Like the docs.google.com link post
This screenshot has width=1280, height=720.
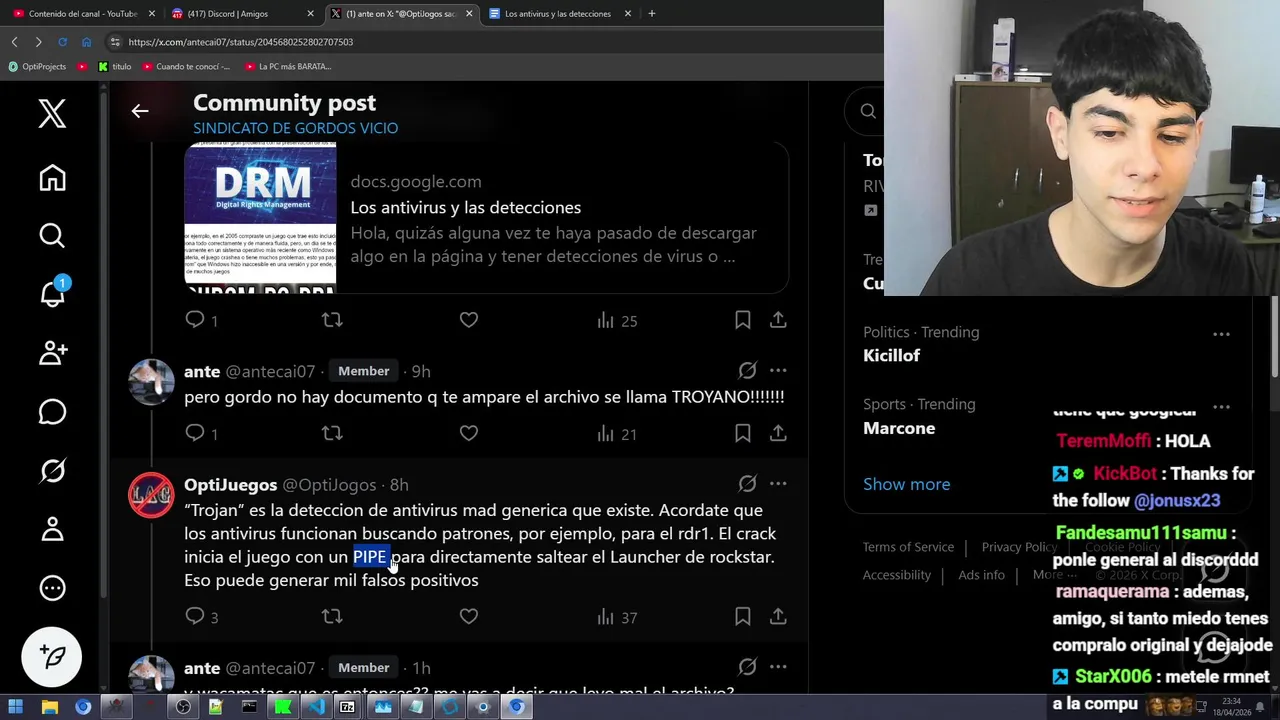click(x=469, y=320)
